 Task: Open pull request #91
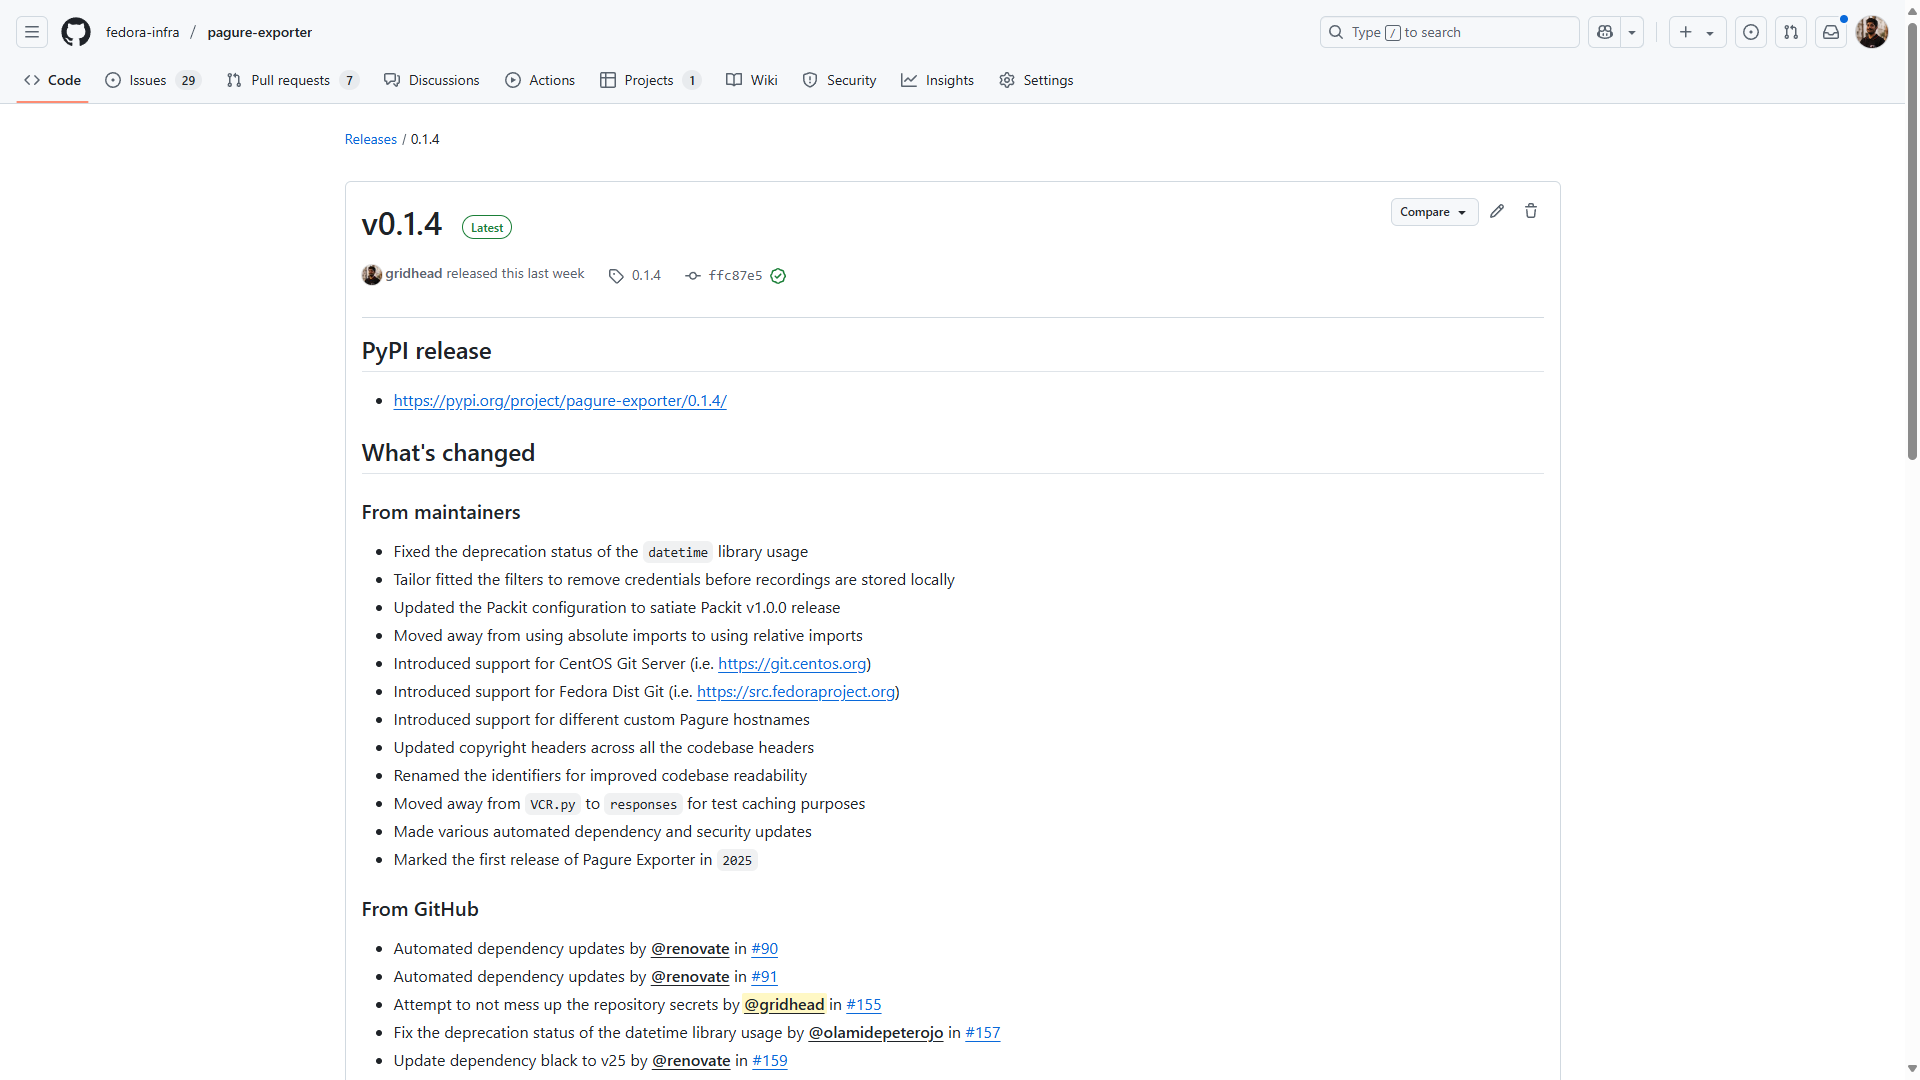[765, 976]
